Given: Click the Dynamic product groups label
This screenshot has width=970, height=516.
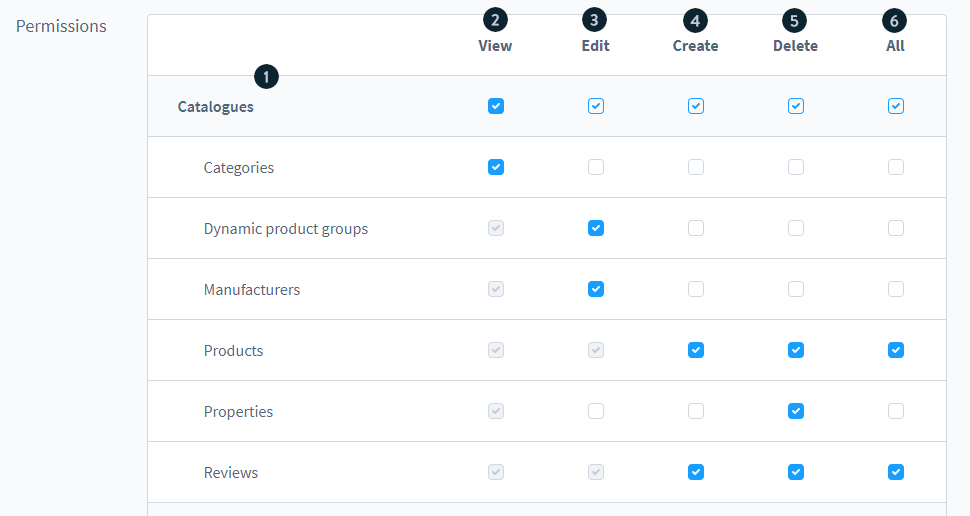Looking at the screenshot, I should click(286, 229).
